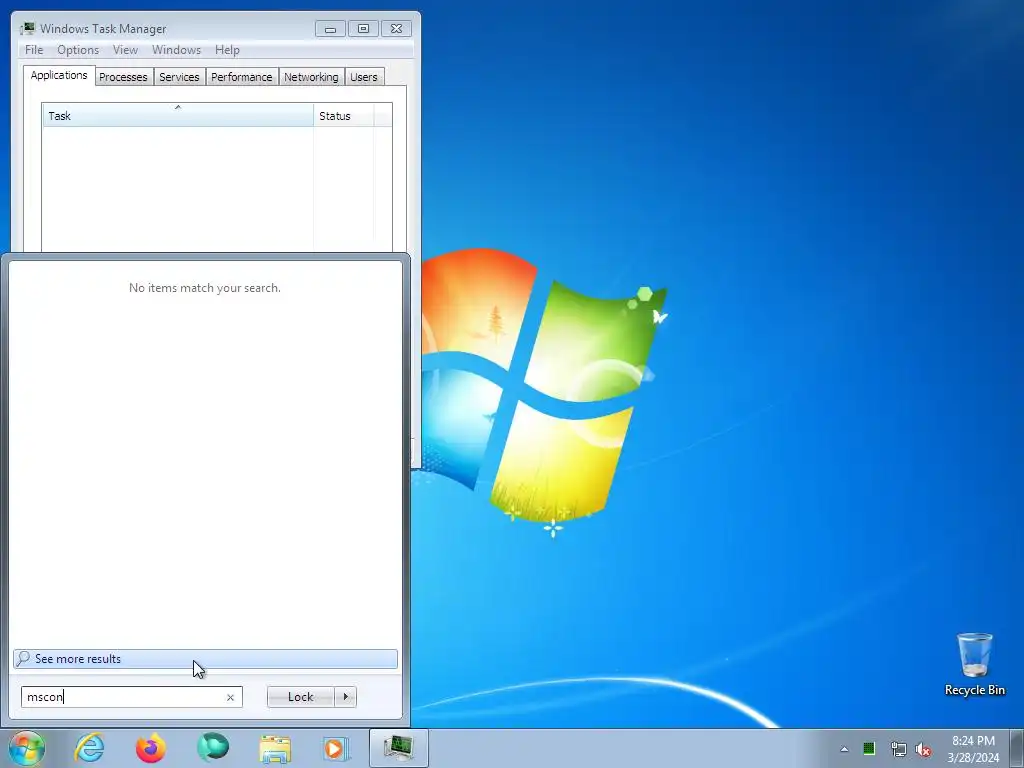Open the Help menu in Task Manager
This screenshot has width=1024, height=768.
click(227, 50)
